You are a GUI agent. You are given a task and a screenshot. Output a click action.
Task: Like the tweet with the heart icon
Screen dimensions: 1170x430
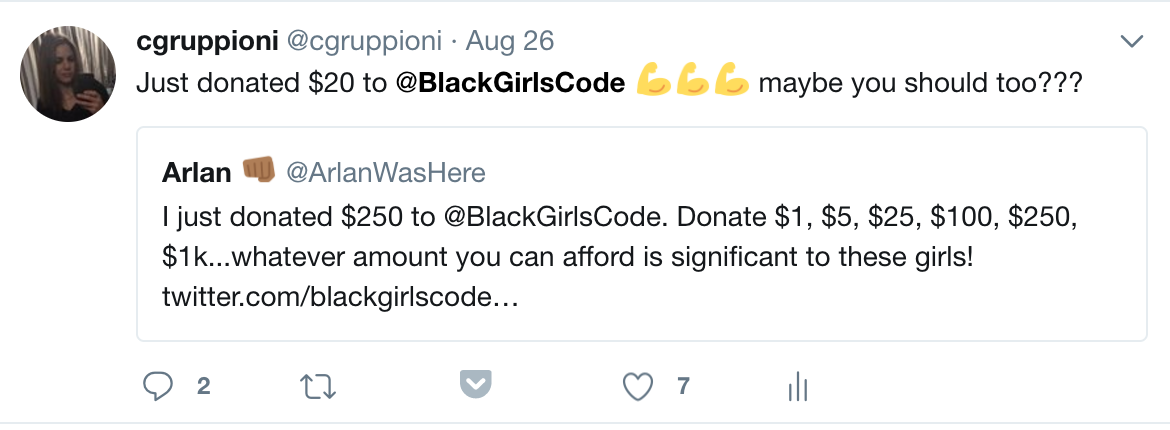[637, 387]
